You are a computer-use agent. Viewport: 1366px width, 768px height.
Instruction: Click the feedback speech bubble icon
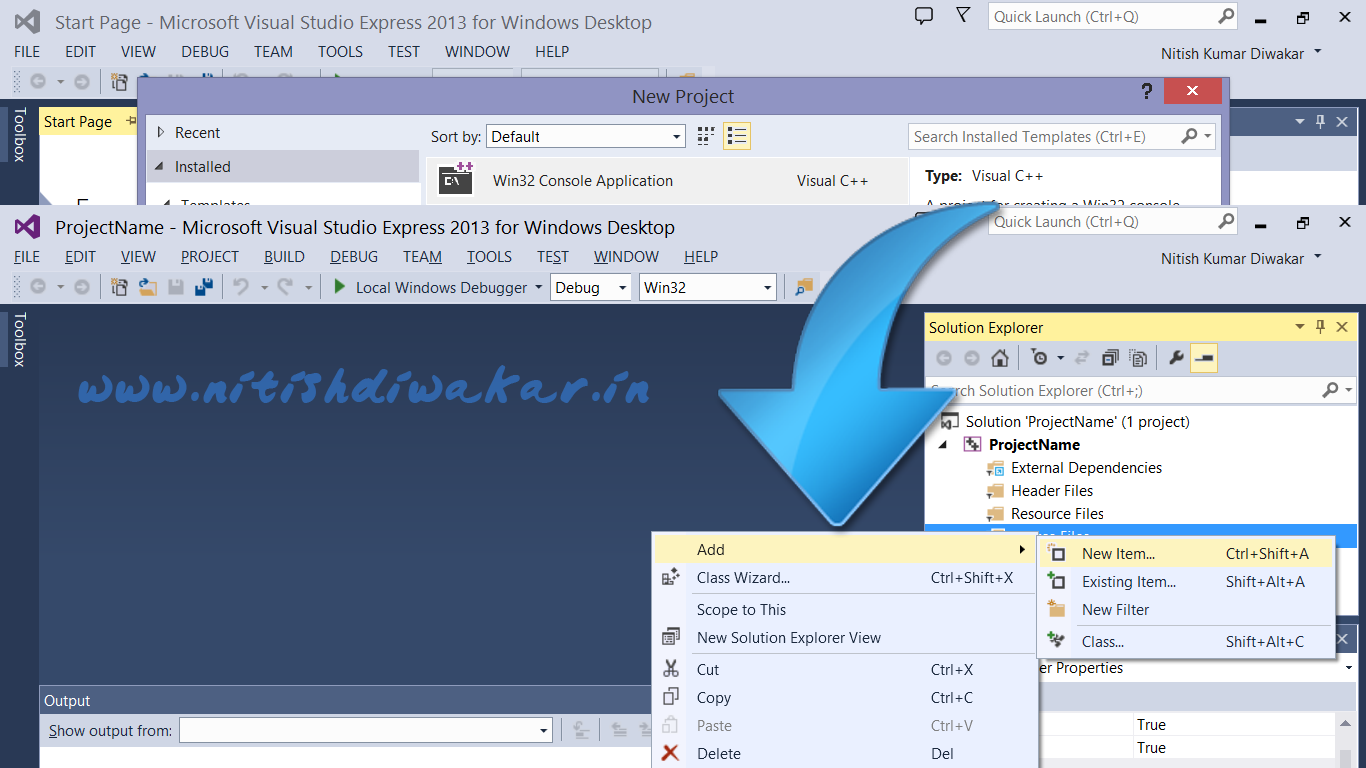coord(924,16)
